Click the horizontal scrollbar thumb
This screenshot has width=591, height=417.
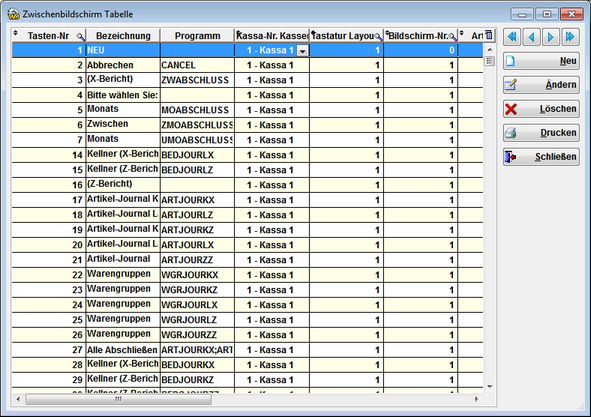click(118, 399)
